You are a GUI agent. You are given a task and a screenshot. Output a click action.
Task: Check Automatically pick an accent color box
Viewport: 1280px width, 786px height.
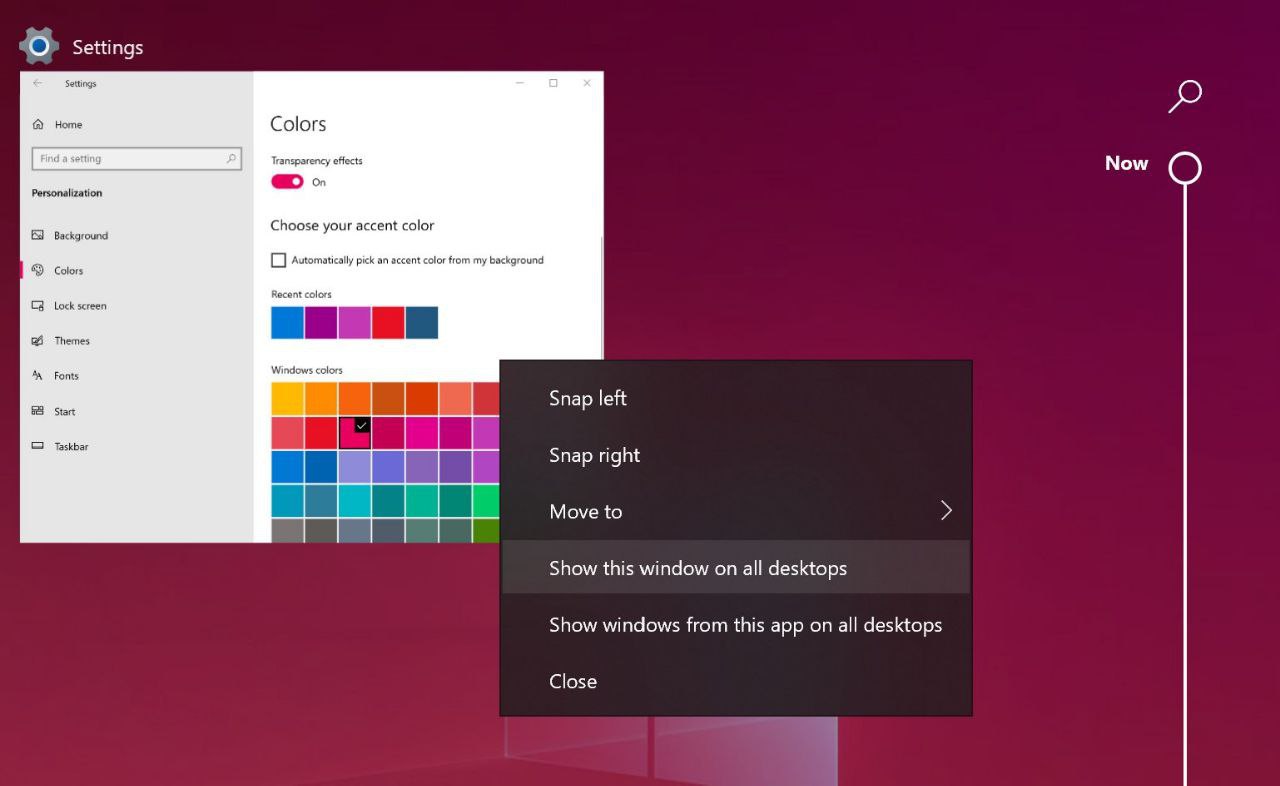coord(278,260)
